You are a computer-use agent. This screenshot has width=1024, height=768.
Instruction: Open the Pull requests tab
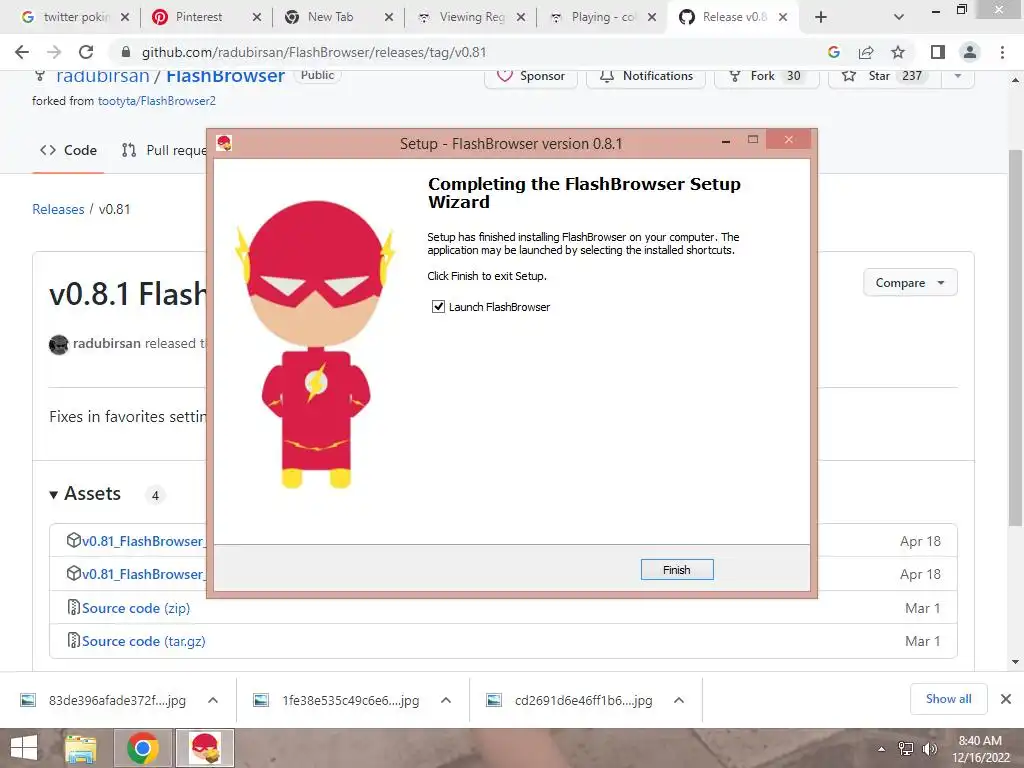pos(164,150)
